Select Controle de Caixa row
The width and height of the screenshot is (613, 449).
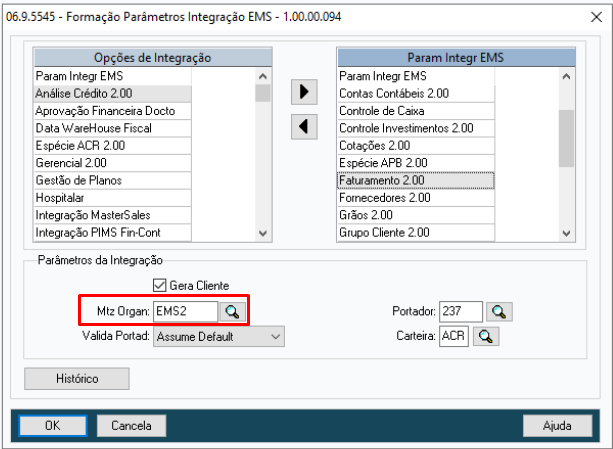pyautogui.click(x=416, y=111)
